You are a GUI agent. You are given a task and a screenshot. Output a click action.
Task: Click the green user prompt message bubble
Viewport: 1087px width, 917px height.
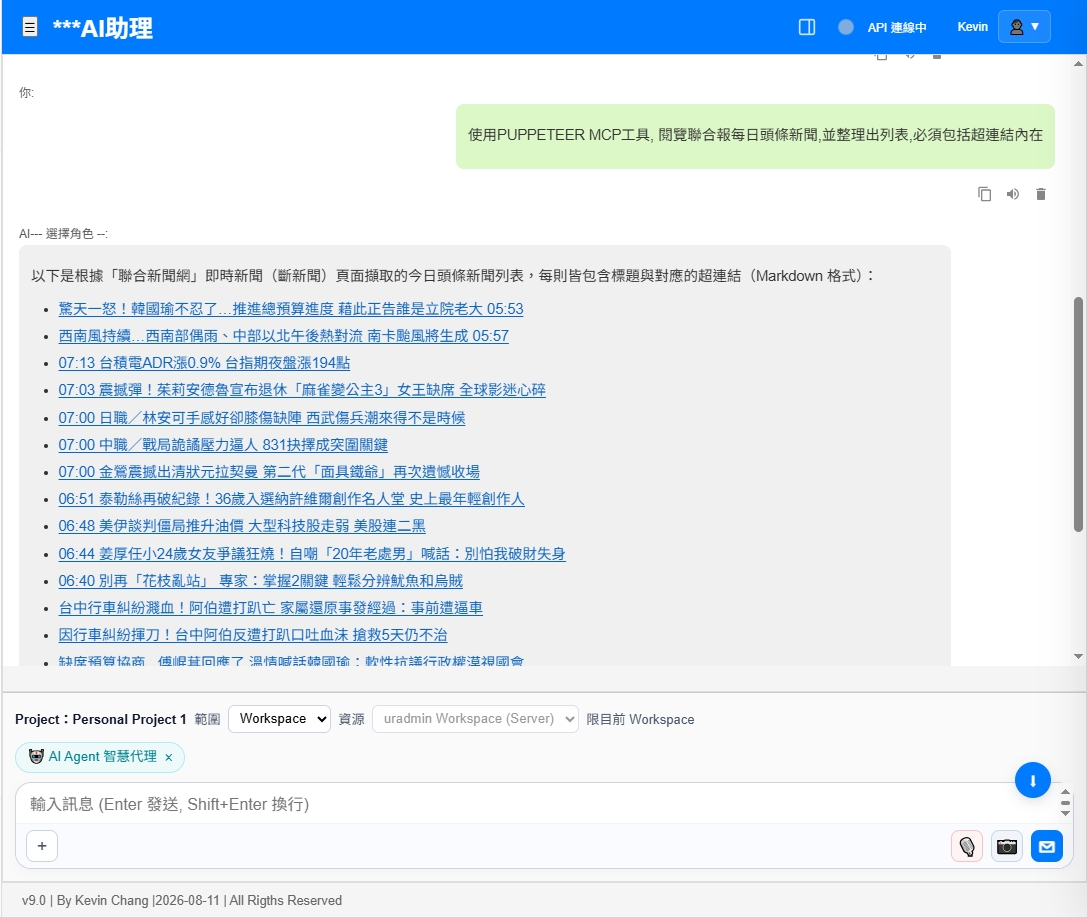pyautogui.click(x=755, y=136)
